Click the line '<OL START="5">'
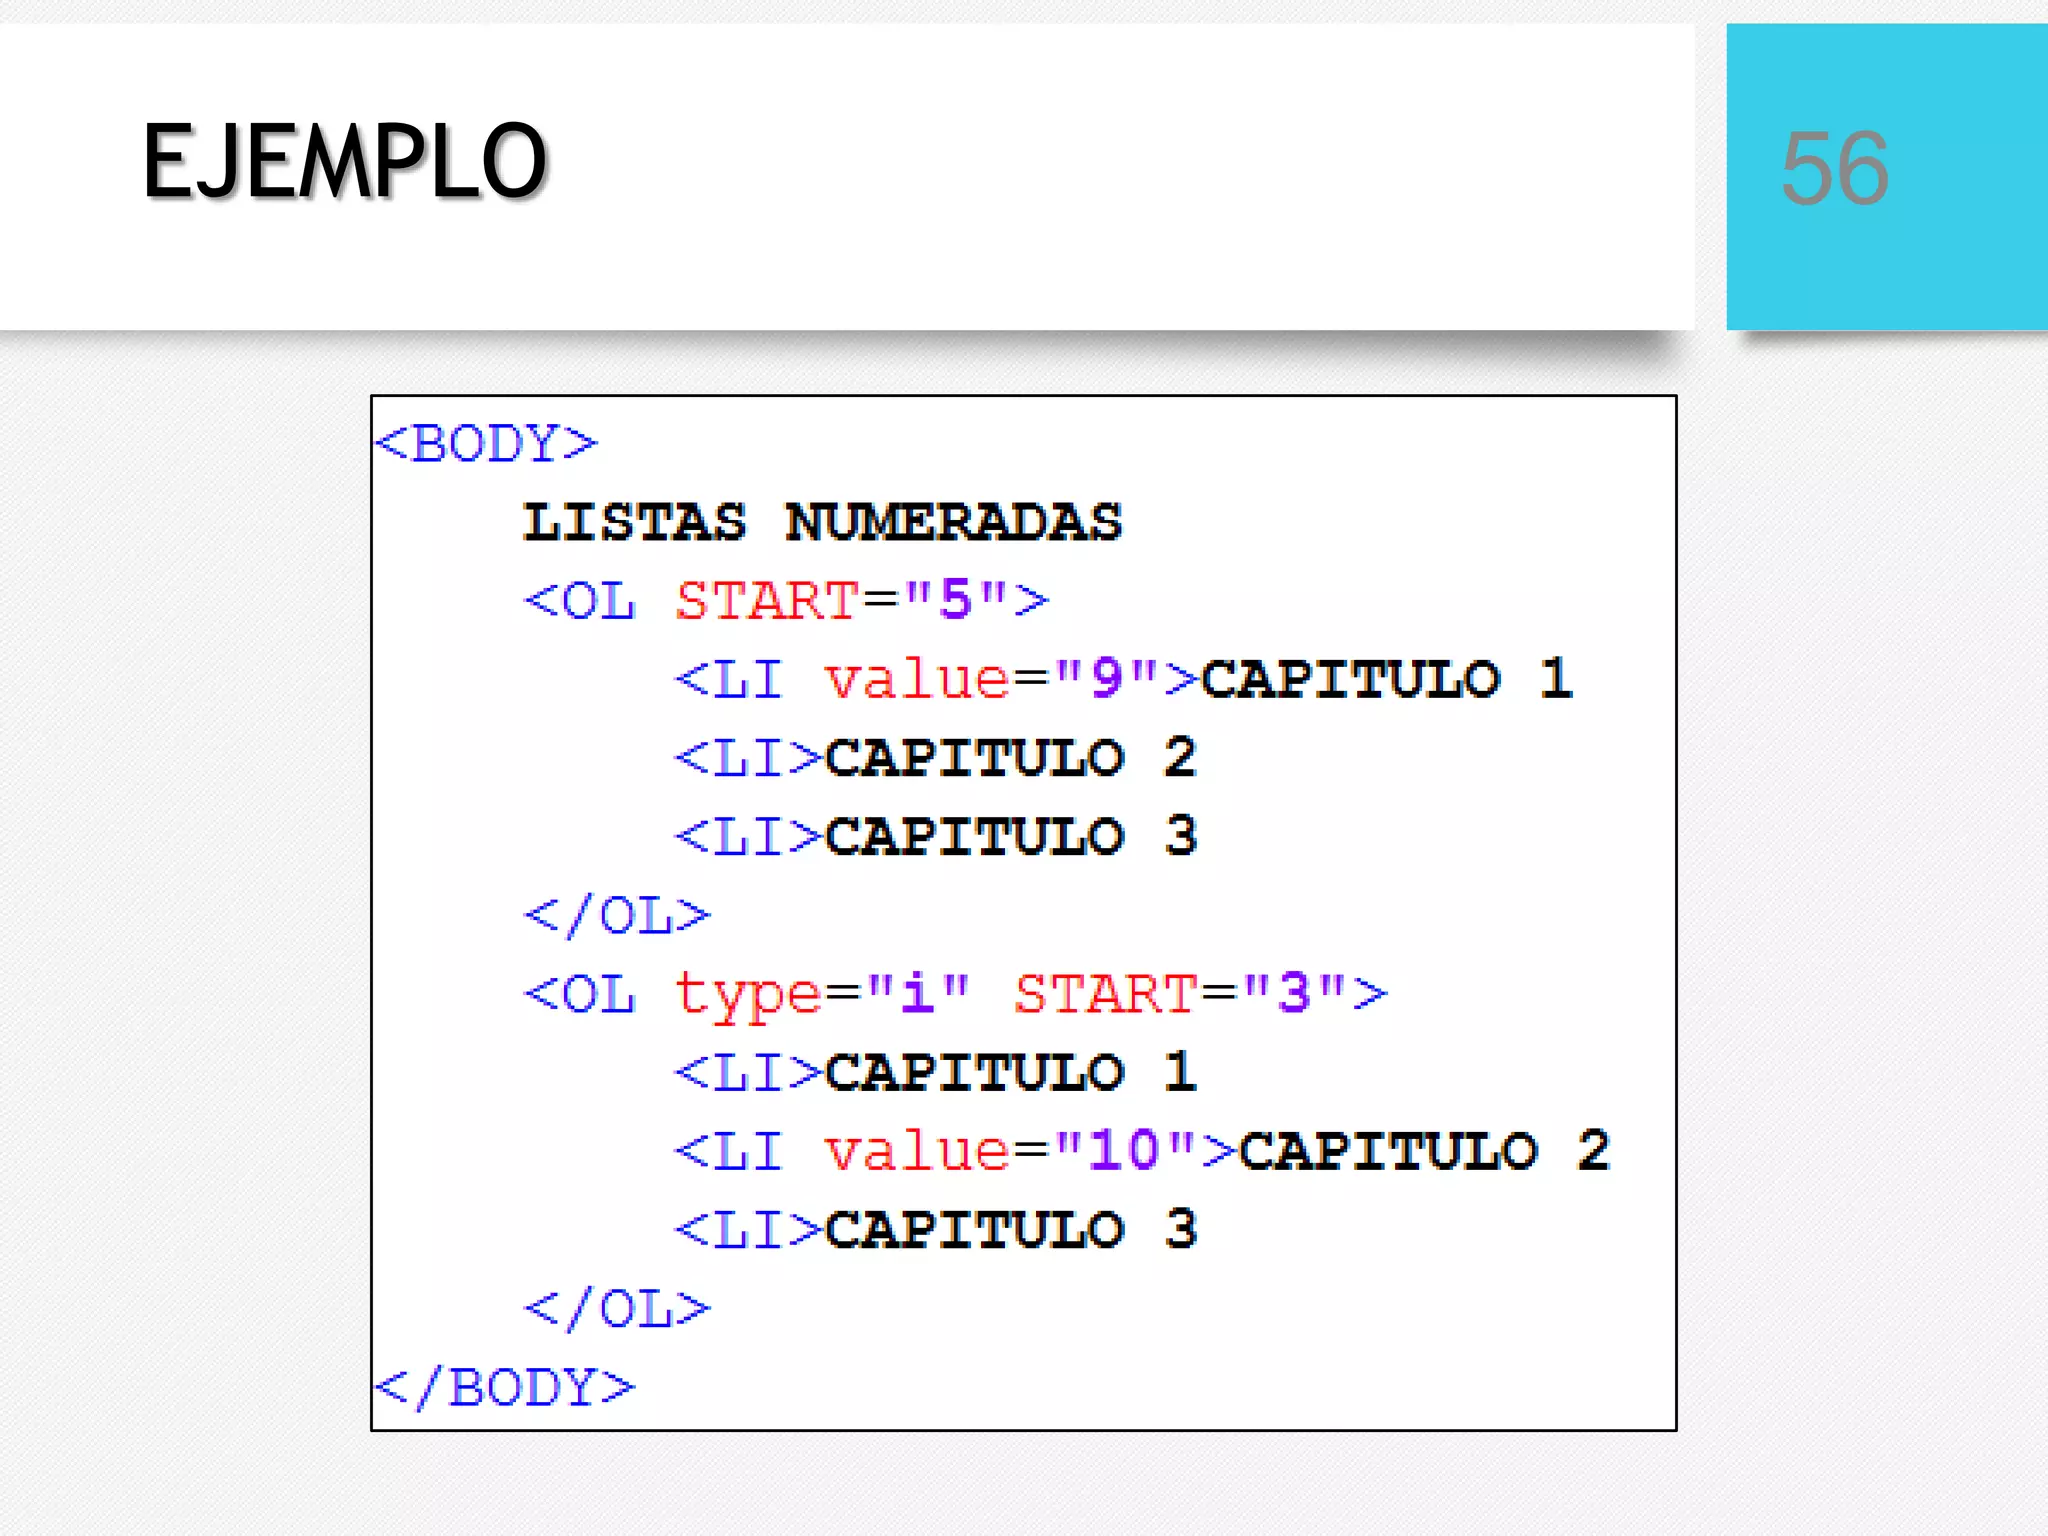 (787, 600)
